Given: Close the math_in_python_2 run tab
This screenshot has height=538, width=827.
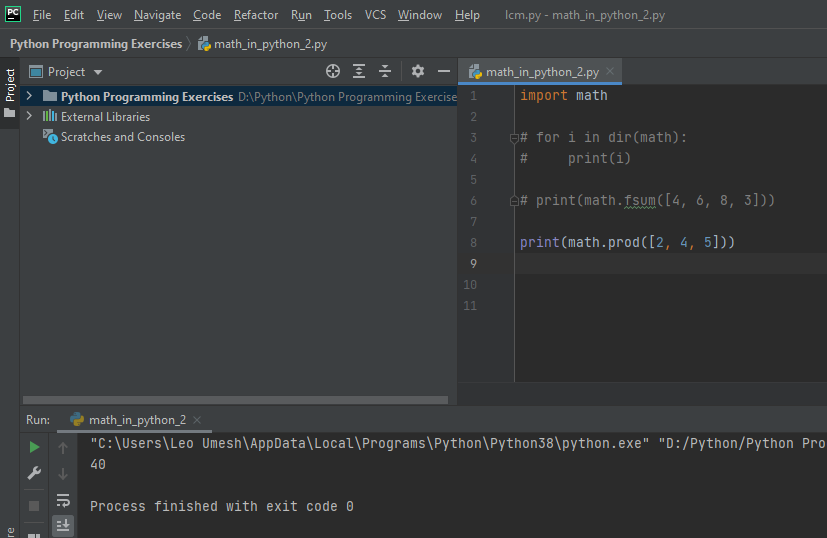Looking at the screenshot, I should [x=197, y=420].
